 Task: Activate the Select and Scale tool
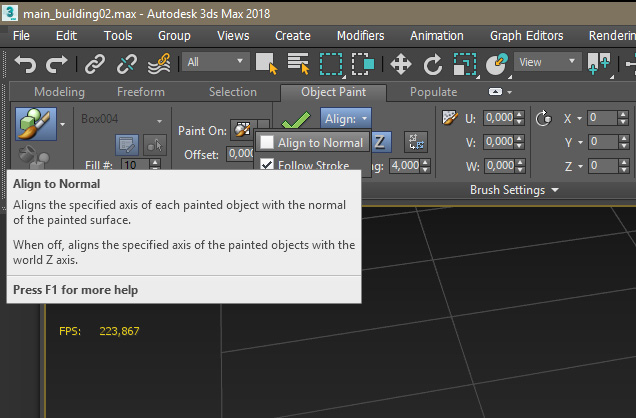[465, 64]
